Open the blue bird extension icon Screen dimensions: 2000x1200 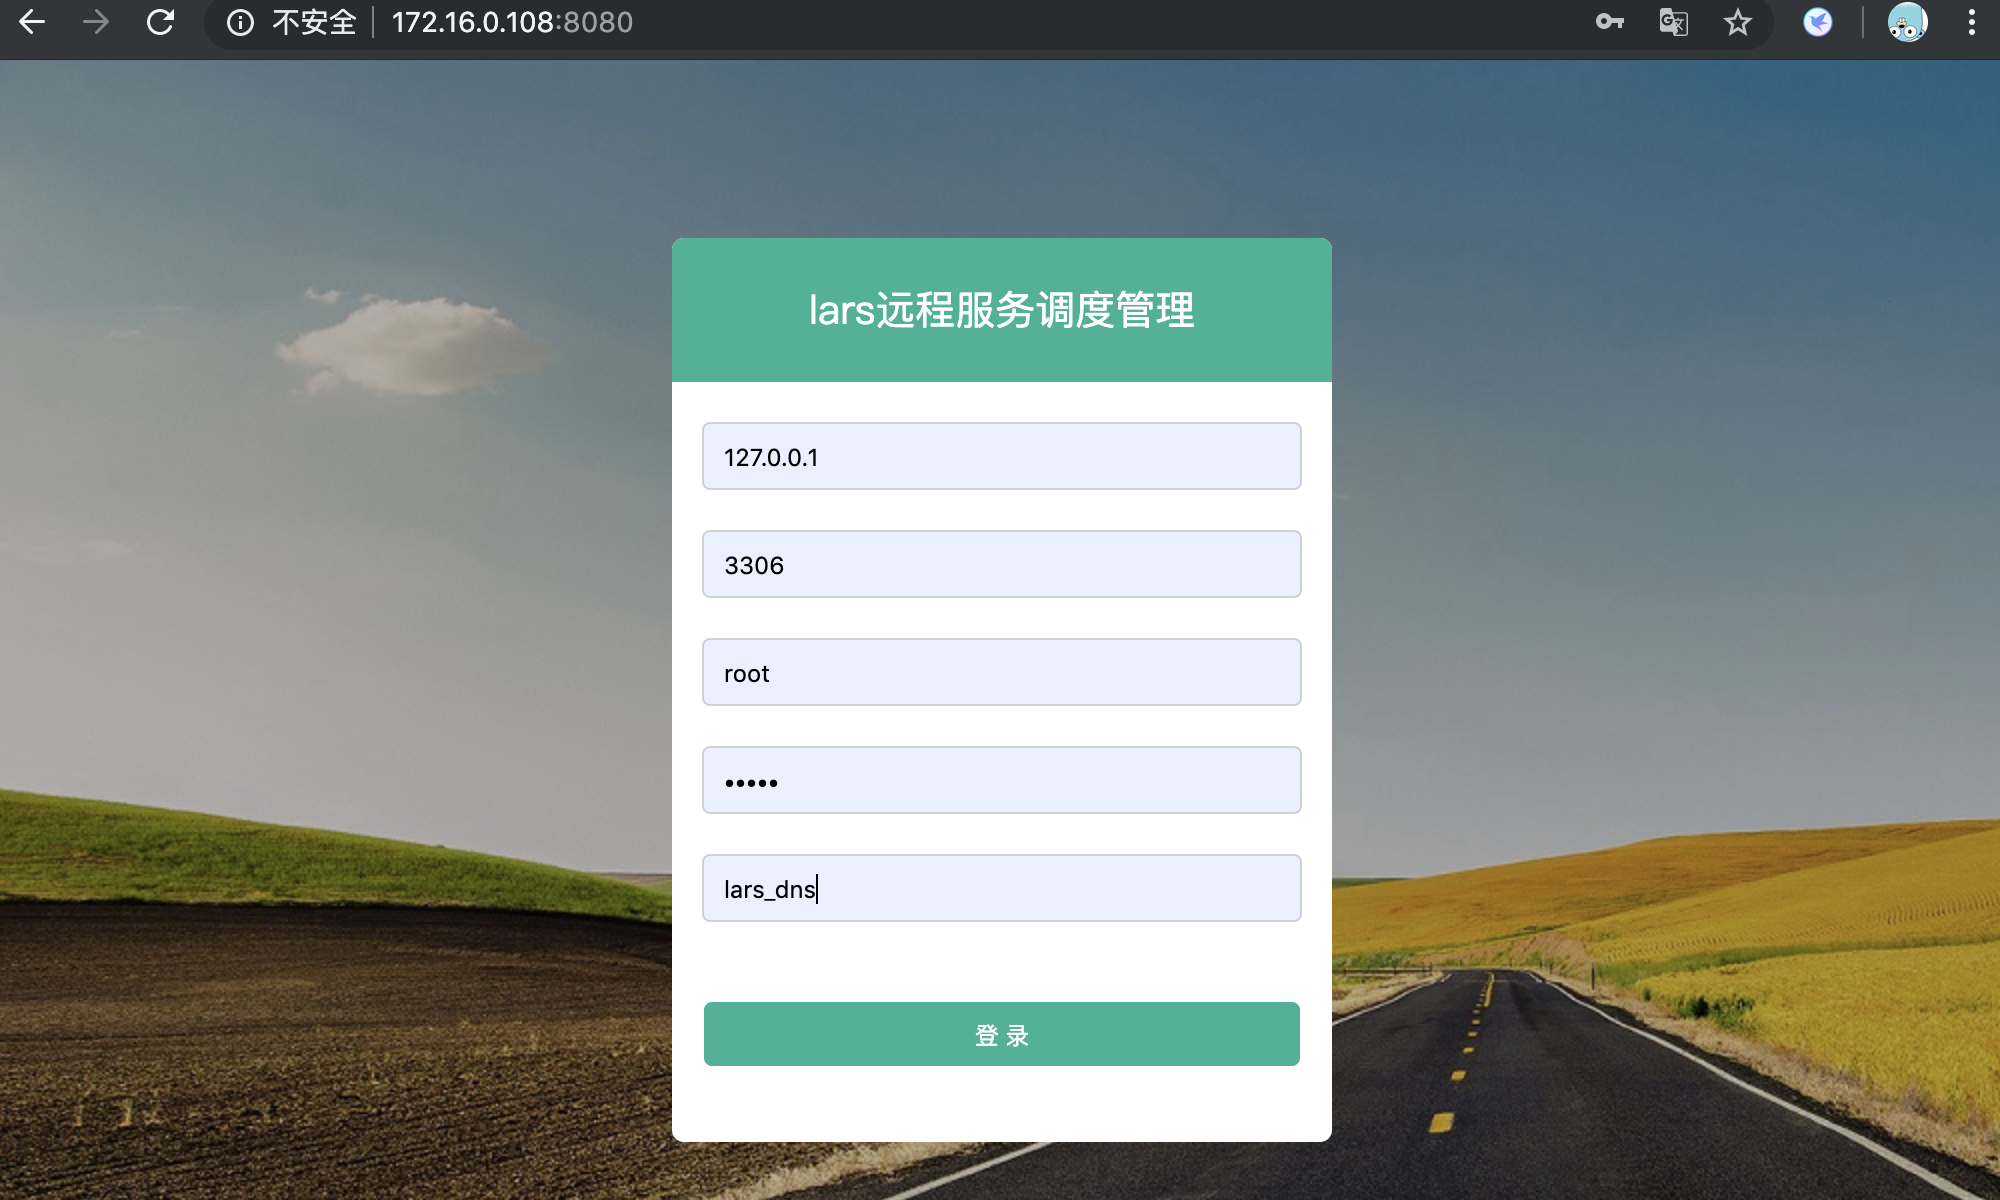tap(1817, 22)
